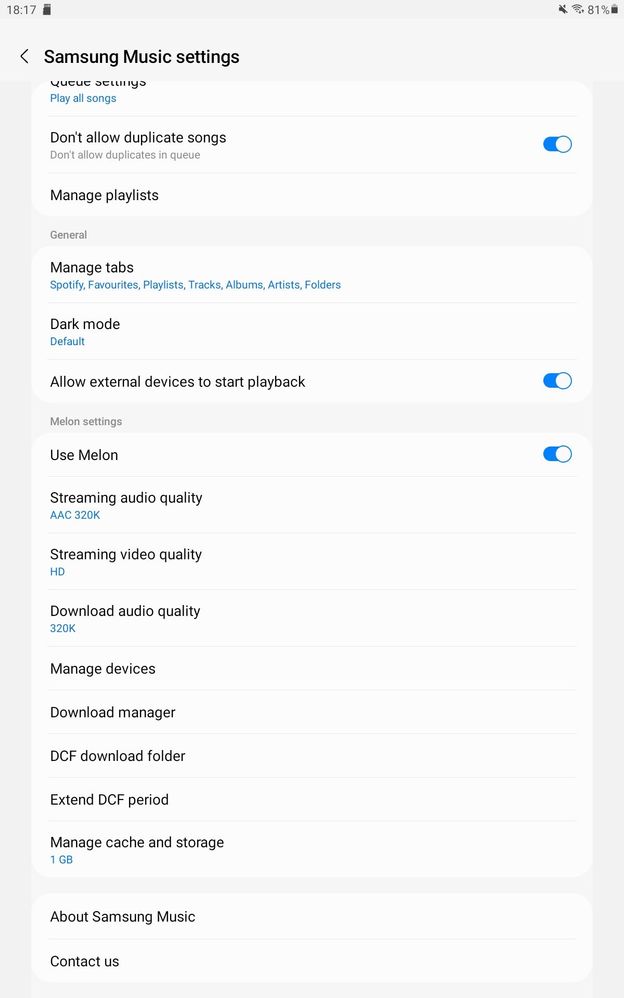Viewport: 624px width, 998px height.
Task: Change Streaming audio quality AAC 320K
Action: click(x=312, y=505)
